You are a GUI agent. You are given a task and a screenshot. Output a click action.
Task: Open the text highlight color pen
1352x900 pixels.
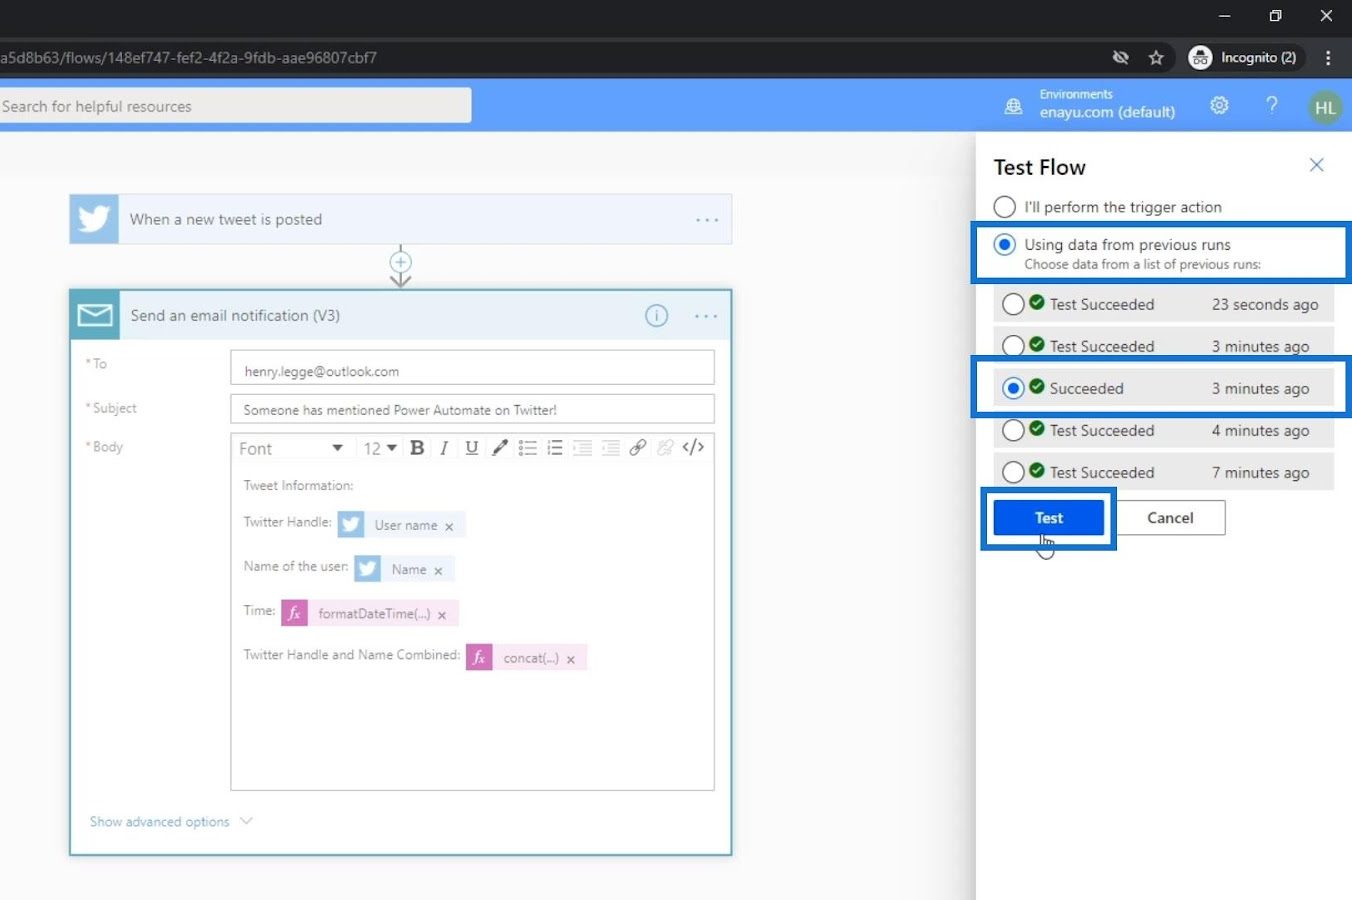click(500, 448)
